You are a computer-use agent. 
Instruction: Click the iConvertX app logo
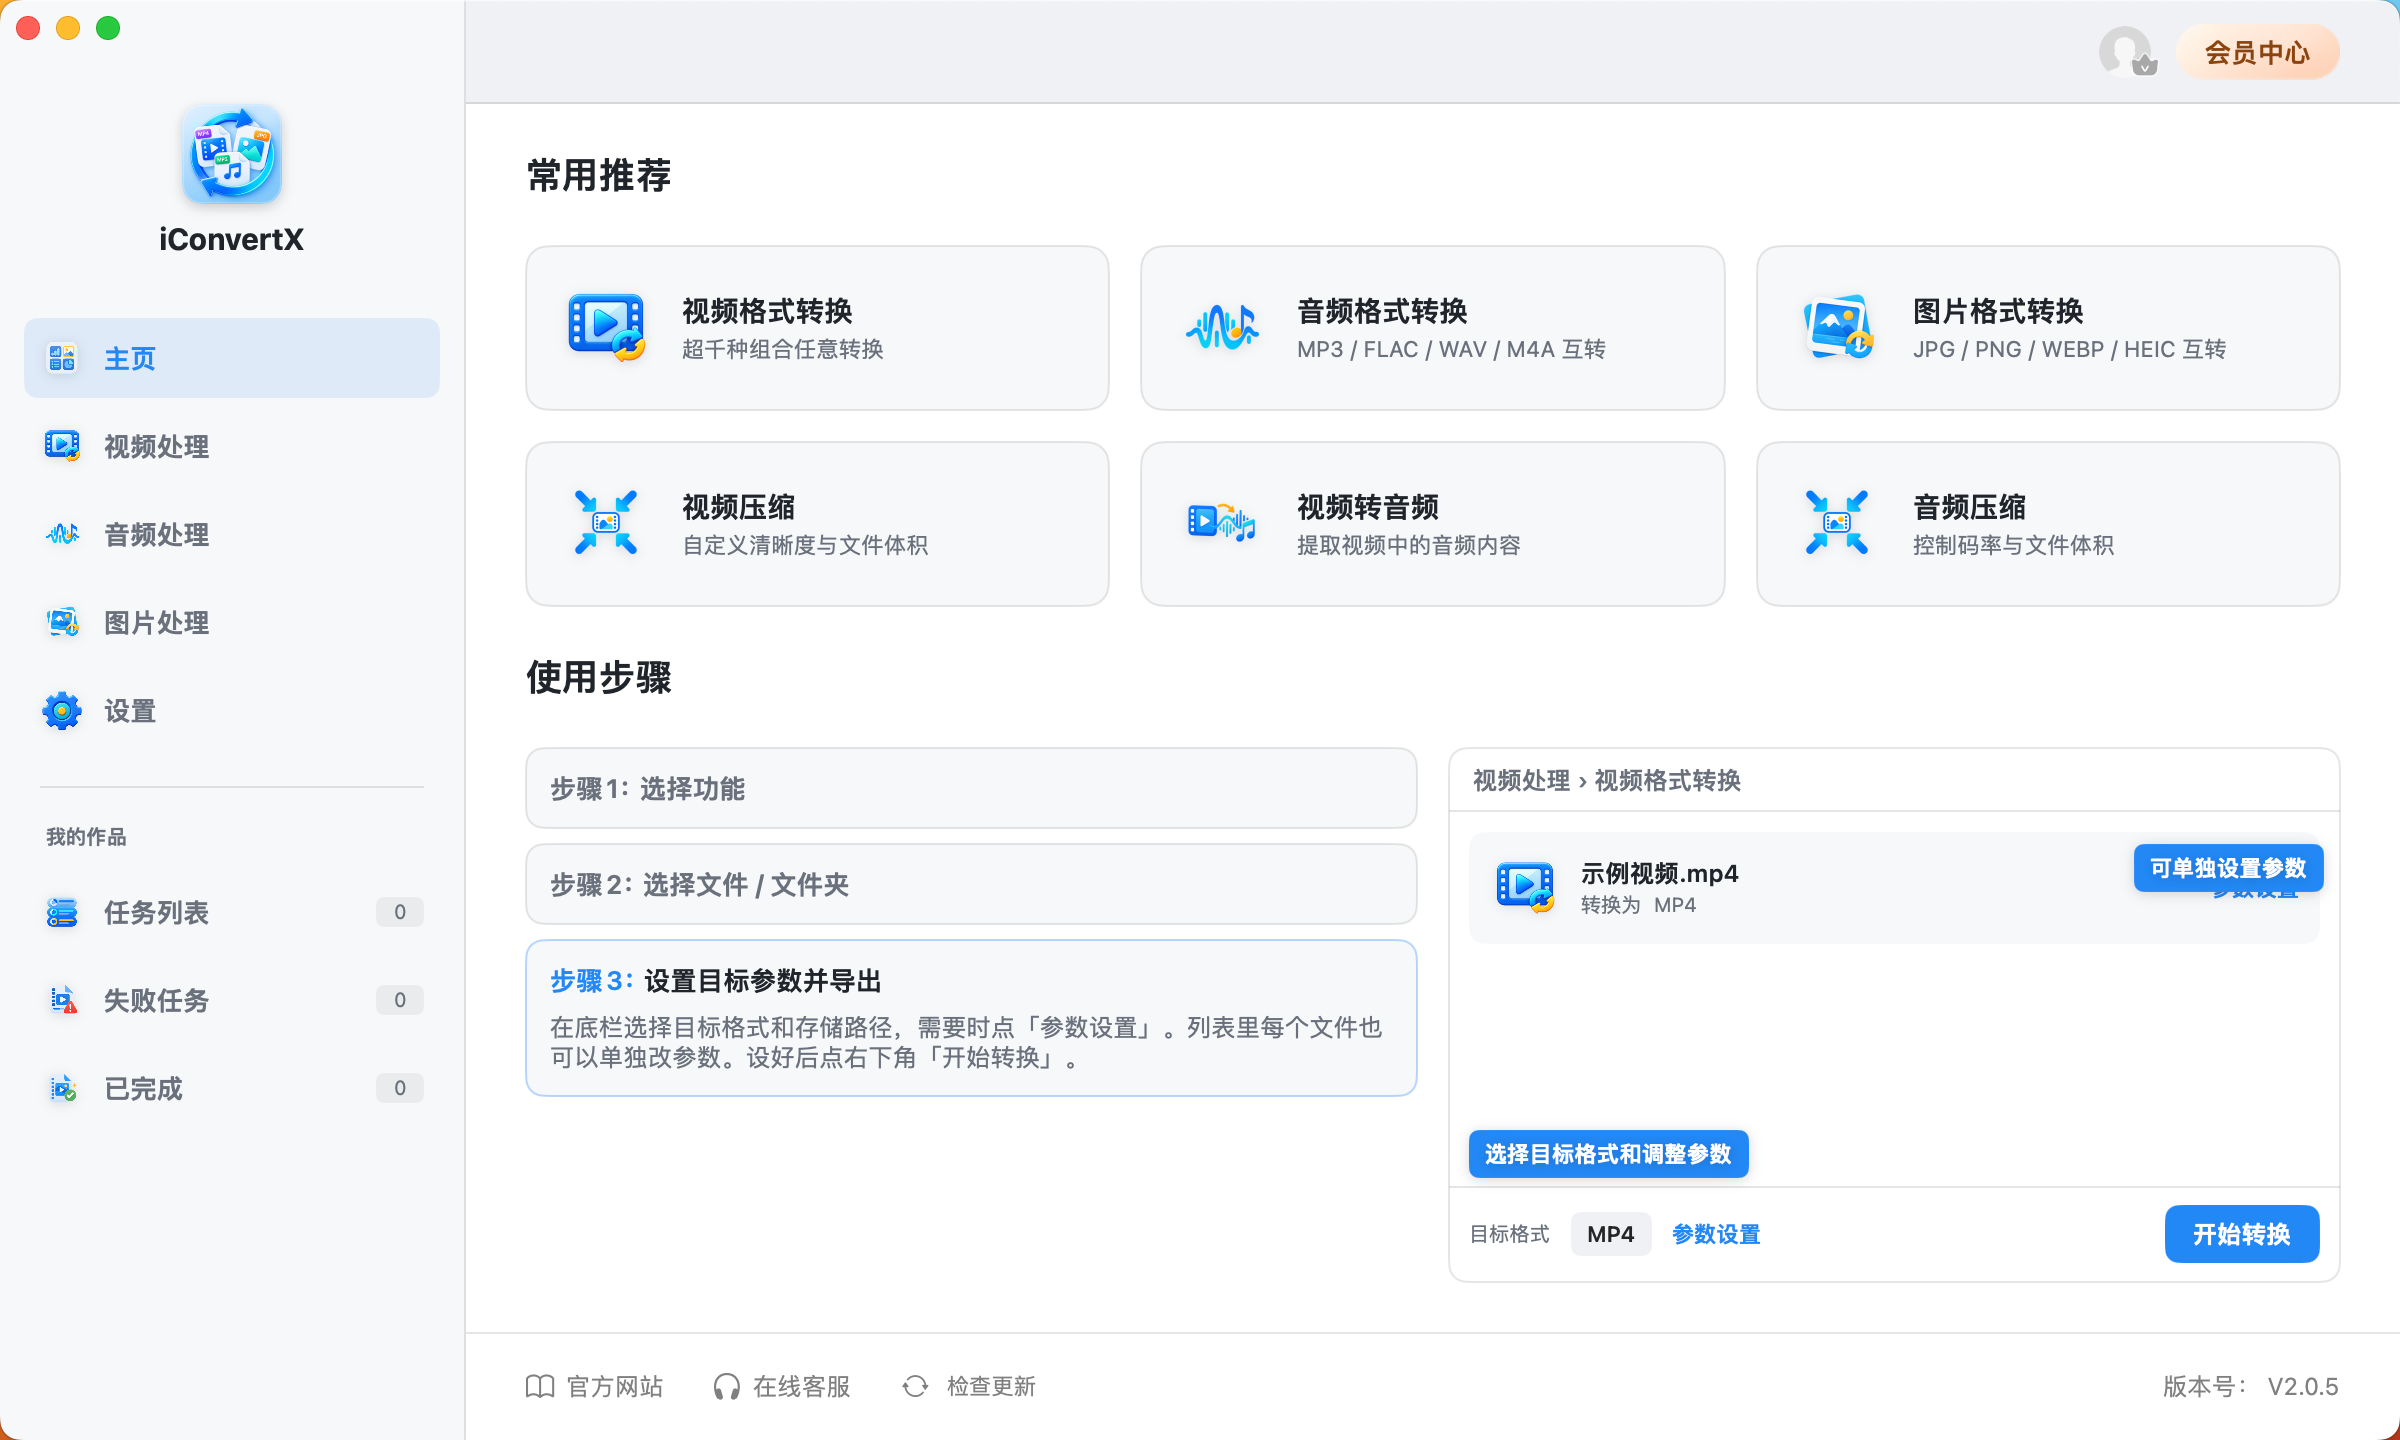coord(232,154)
